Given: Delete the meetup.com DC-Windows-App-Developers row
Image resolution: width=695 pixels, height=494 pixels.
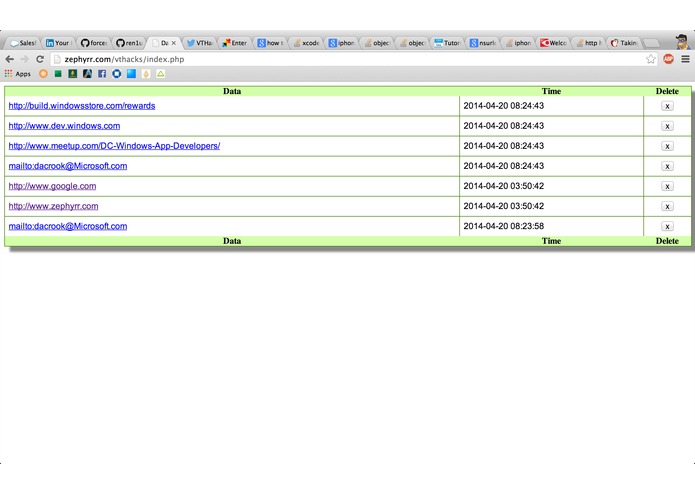Looking at the screenshot, I should click(667, 146).
